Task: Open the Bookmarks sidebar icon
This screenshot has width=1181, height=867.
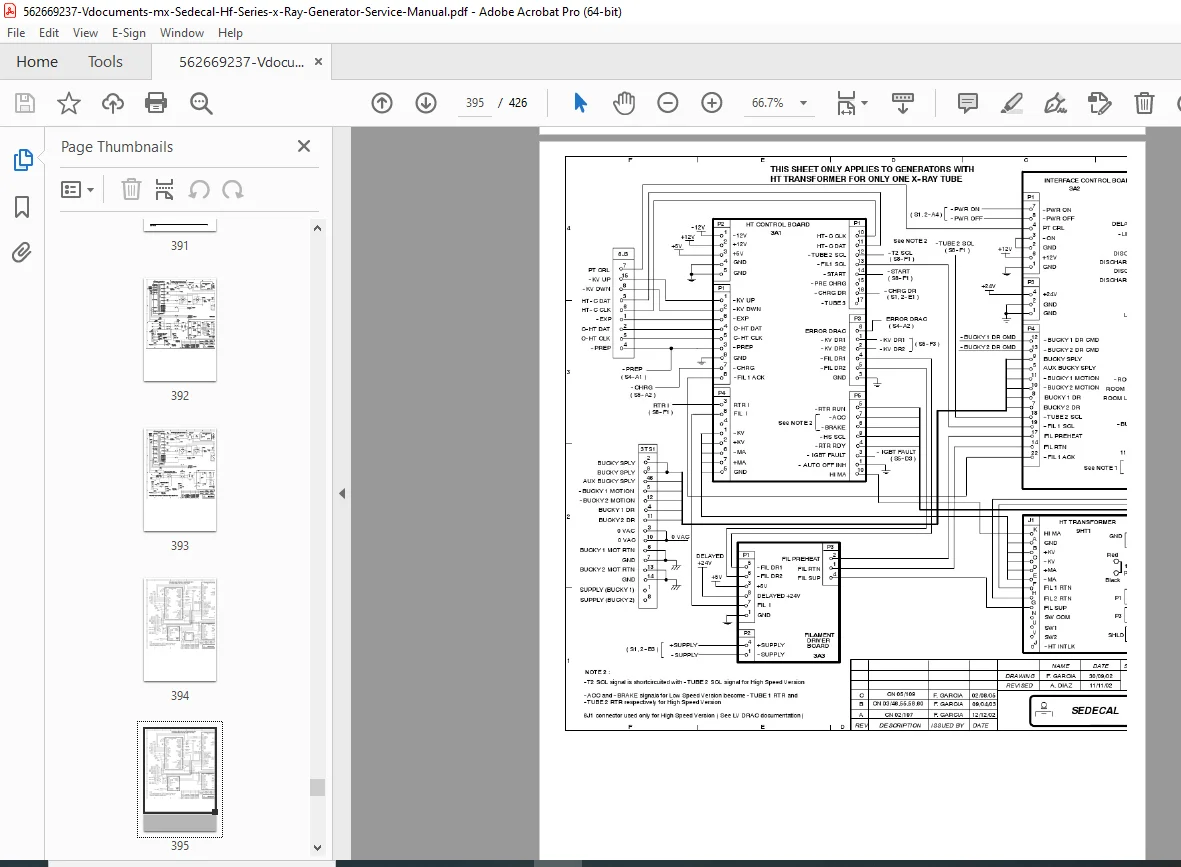Action: click(x=23, y=206)
